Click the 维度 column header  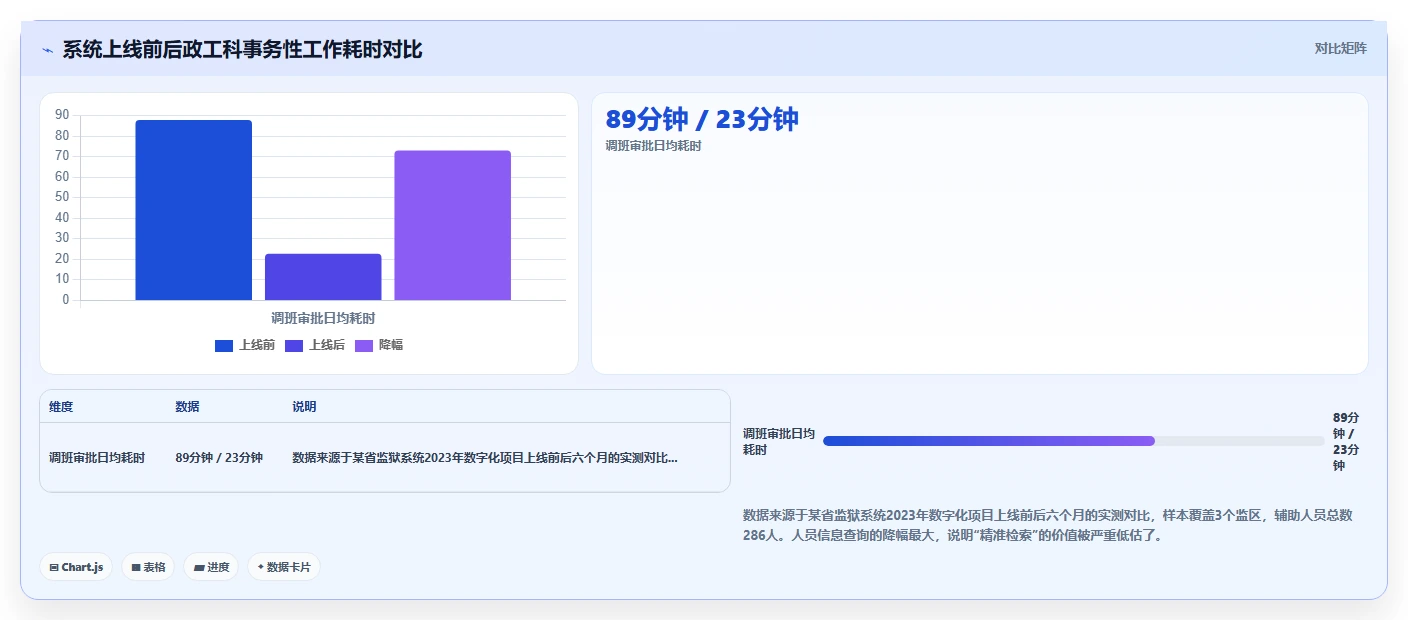coord(61,407)
